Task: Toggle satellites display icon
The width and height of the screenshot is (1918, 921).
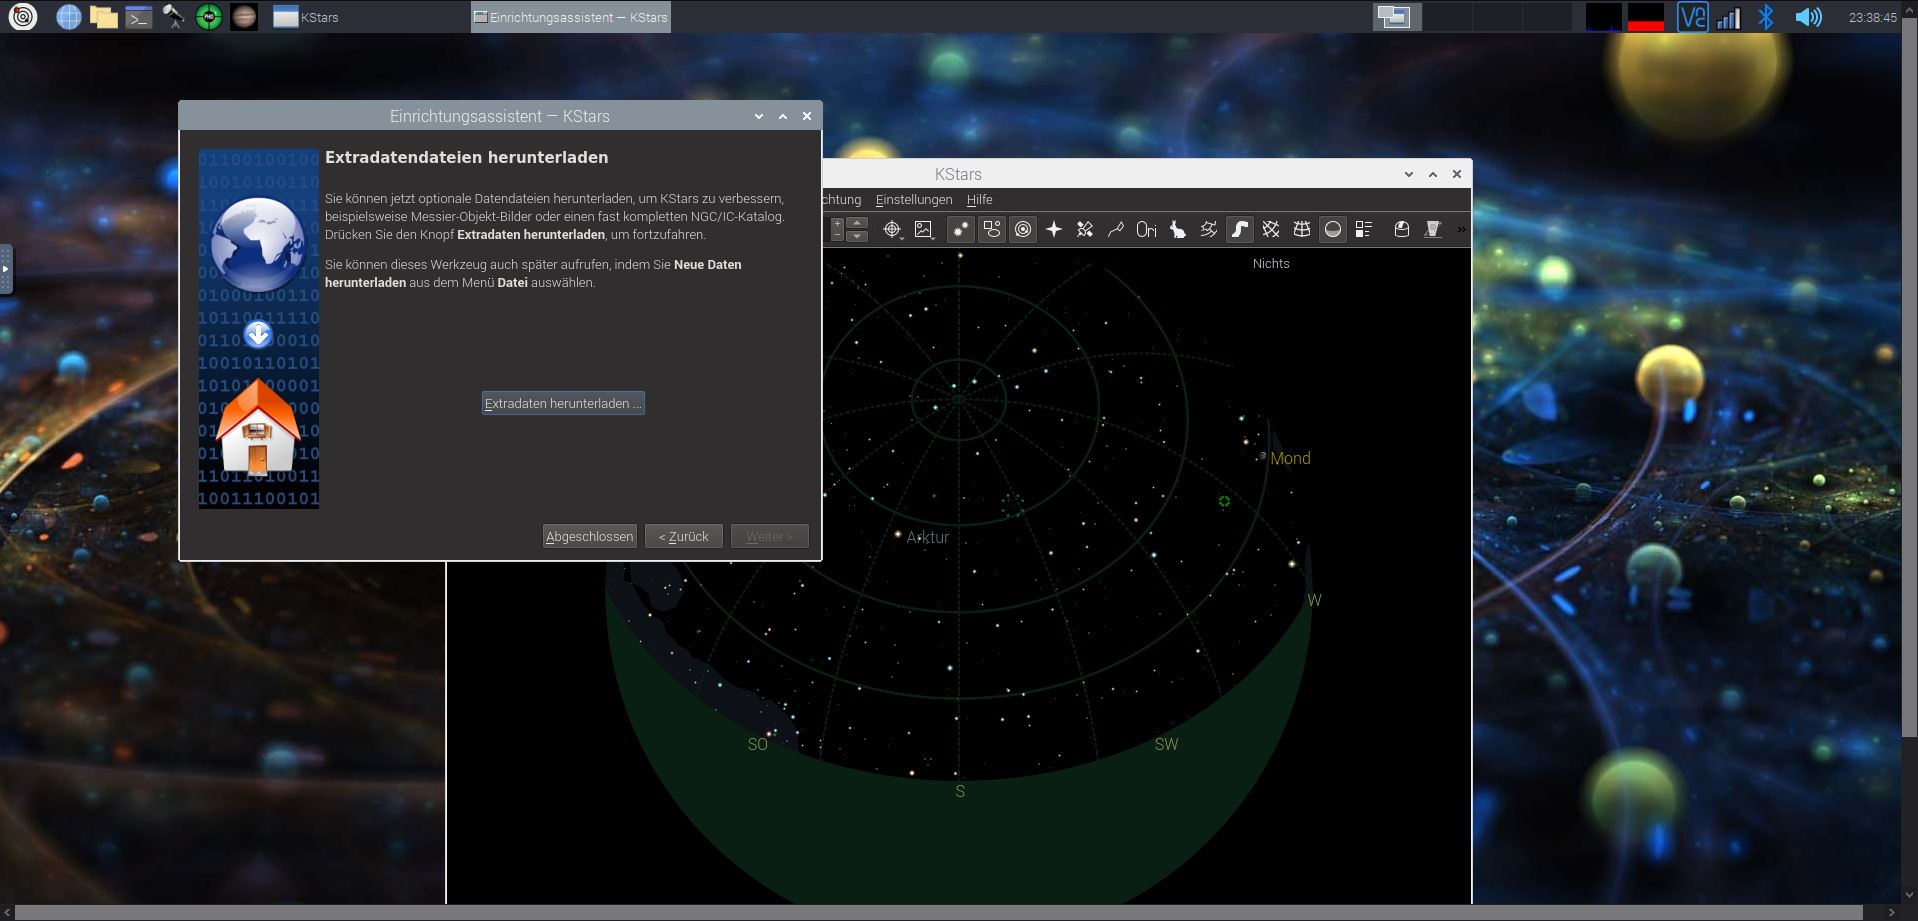Action: tap(1084, 229)
